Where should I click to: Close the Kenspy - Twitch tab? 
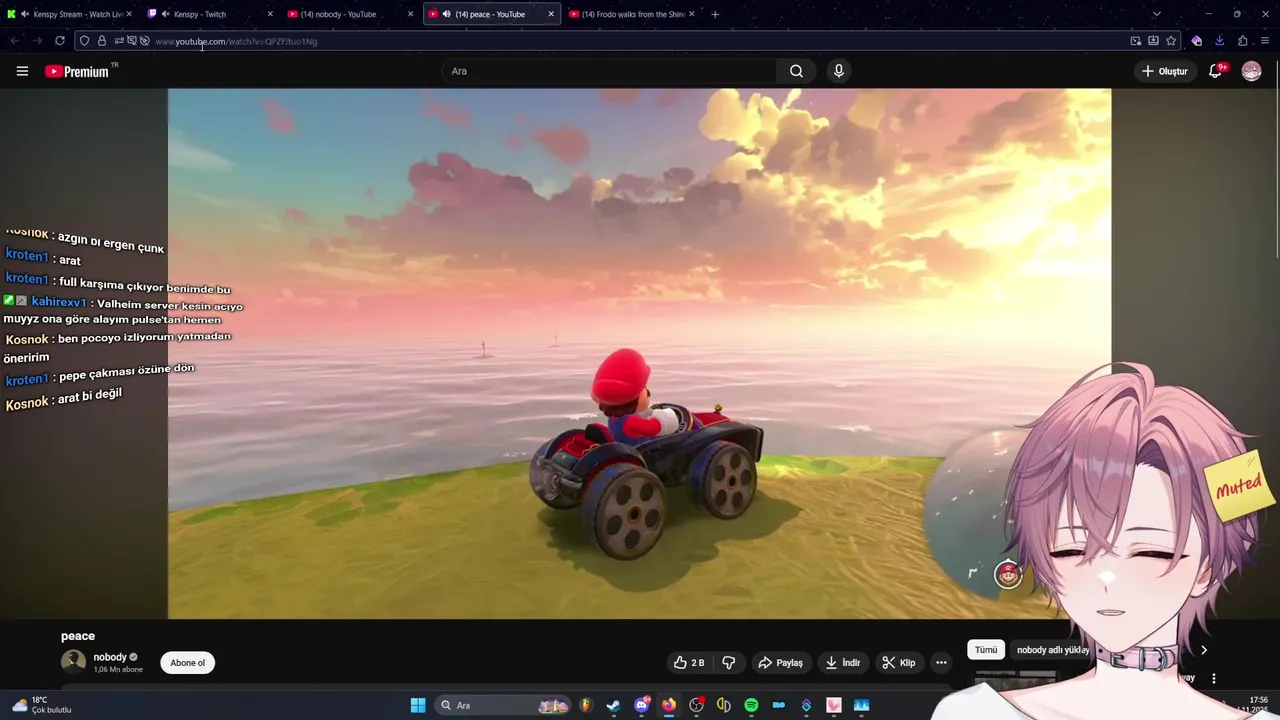coord(269,14)
